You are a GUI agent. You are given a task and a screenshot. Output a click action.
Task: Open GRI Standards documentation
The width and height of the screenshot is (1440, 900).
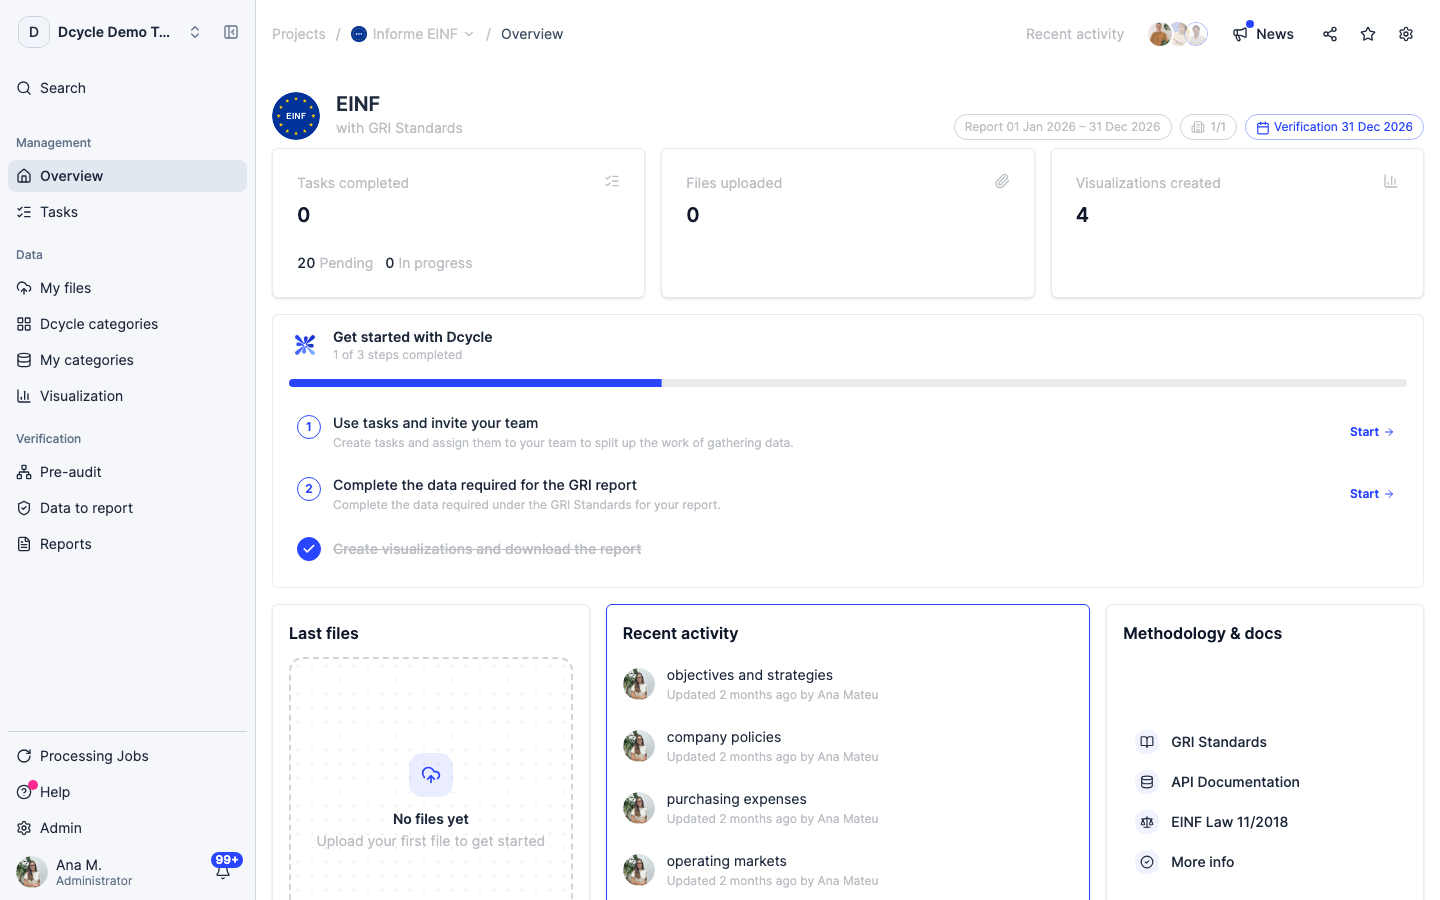coord(1218,742)
